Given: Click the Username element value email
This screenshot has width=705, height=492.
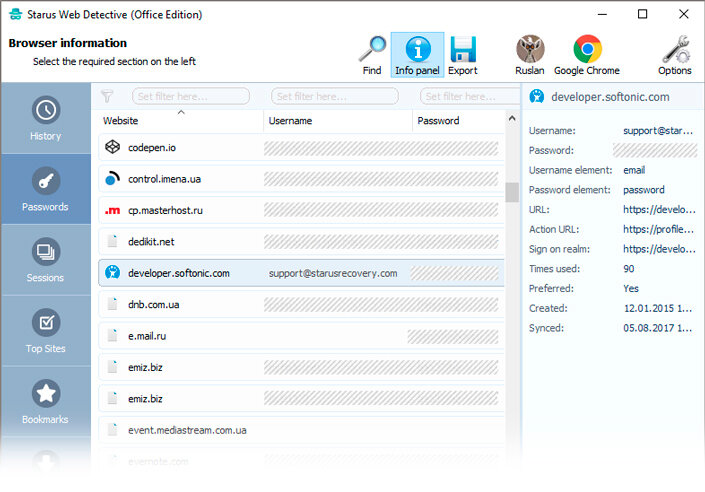Looking at the screenshot, I should point(634,170).
